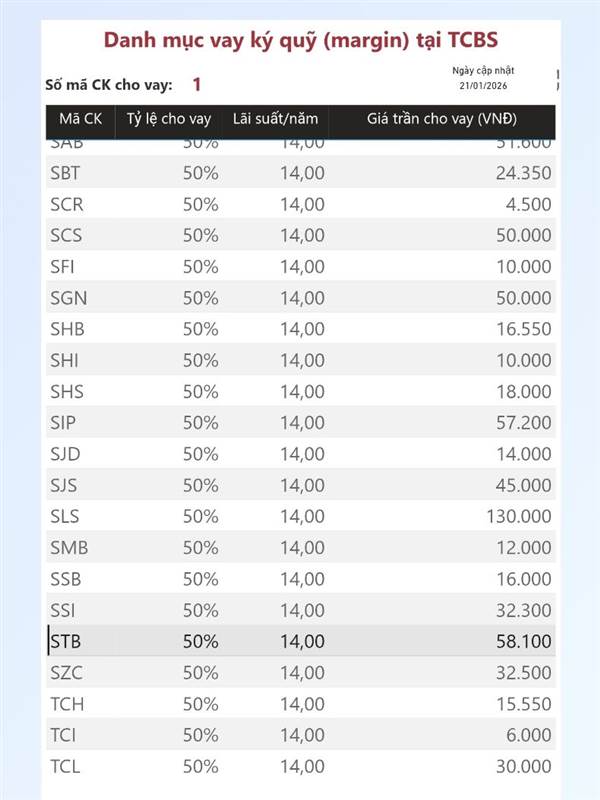Click the Lãi suất/năm column header
The height and width of the screenshot is (800, 600).
click(x=275, y=119)
